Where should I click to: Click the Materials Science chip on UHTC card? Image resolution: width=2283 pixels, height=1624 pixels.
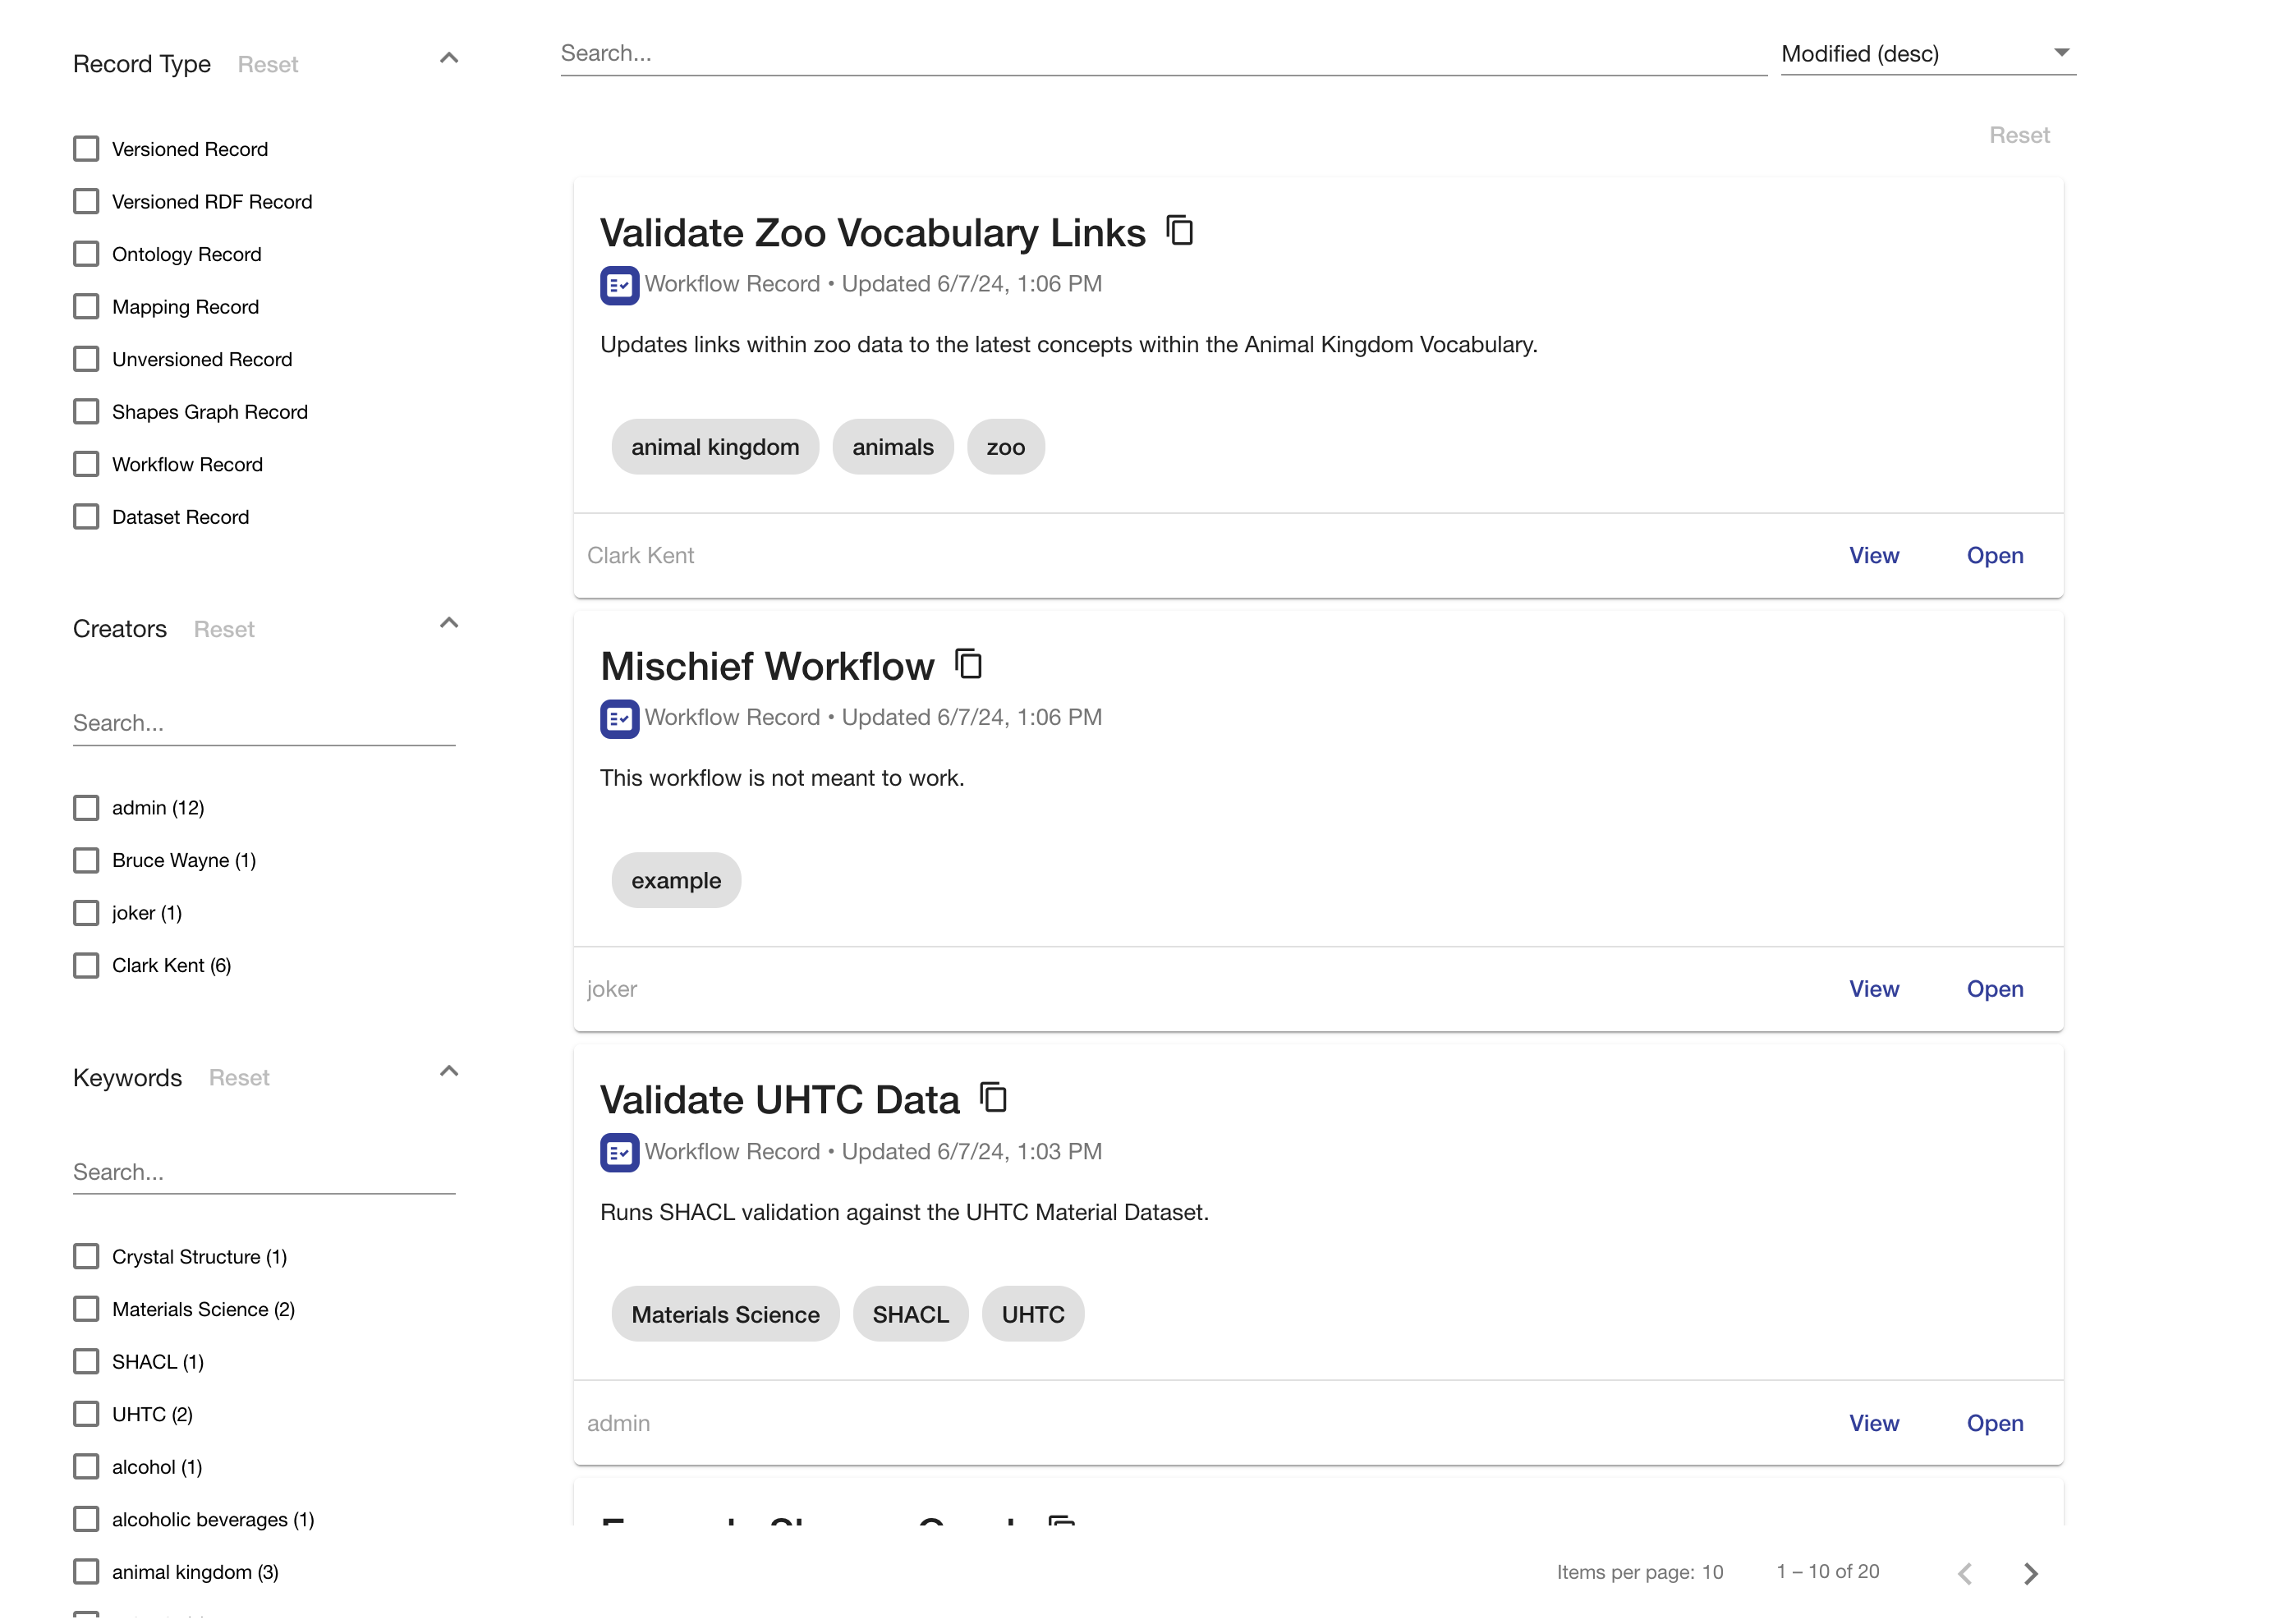click(x=725, y=1315)
